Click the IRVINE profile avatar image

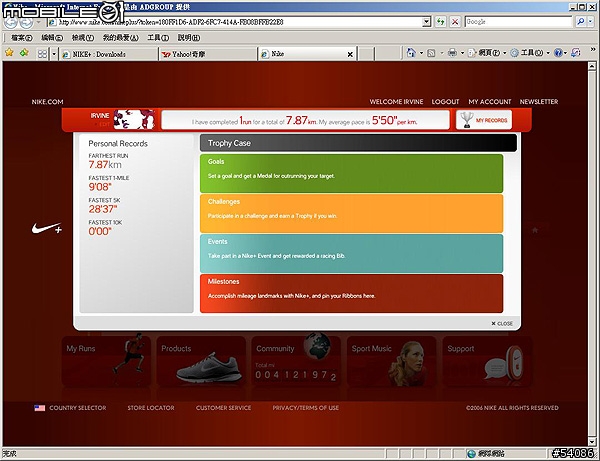pyautogui.click(x=134, y=119)
